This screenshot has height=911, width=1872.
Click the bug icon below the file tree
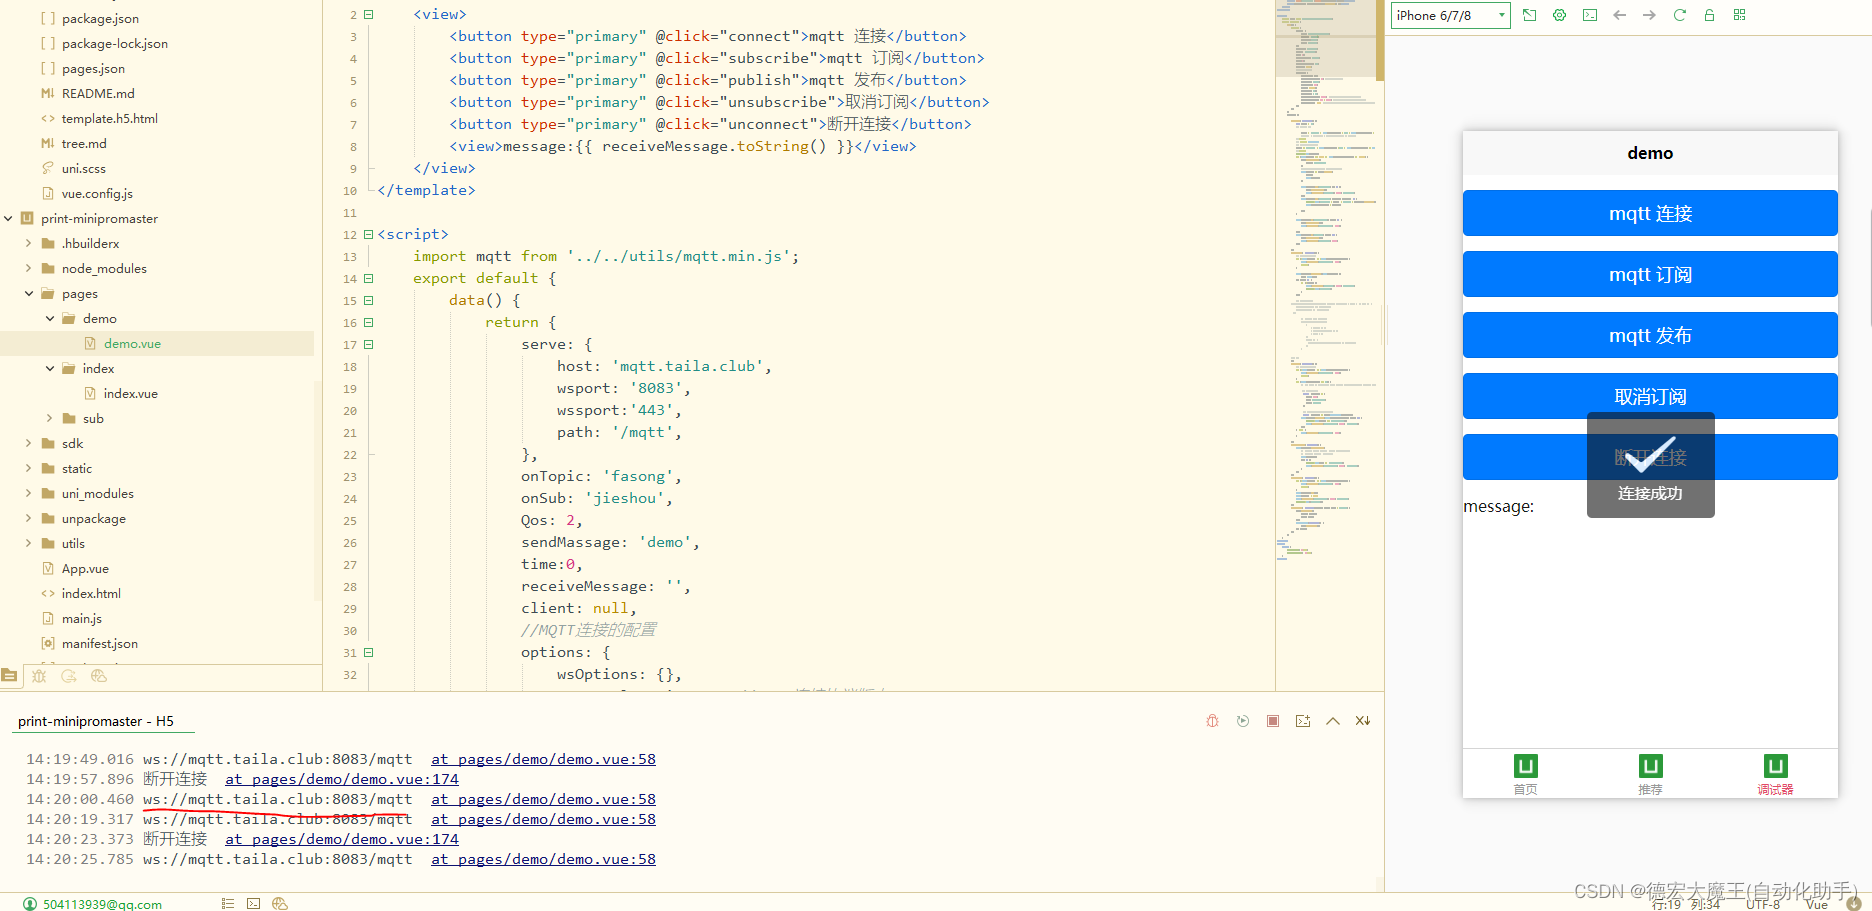39,676
